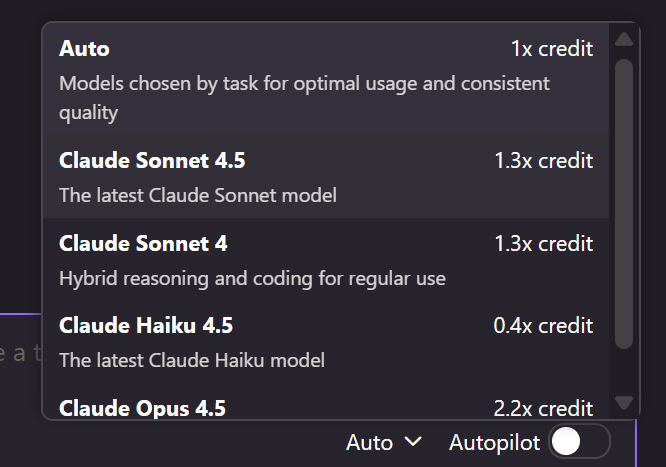Viewport: 666px width, 467px height.
Task: Collapse the Auto model dropdown
Action: [x=384, y=442]
